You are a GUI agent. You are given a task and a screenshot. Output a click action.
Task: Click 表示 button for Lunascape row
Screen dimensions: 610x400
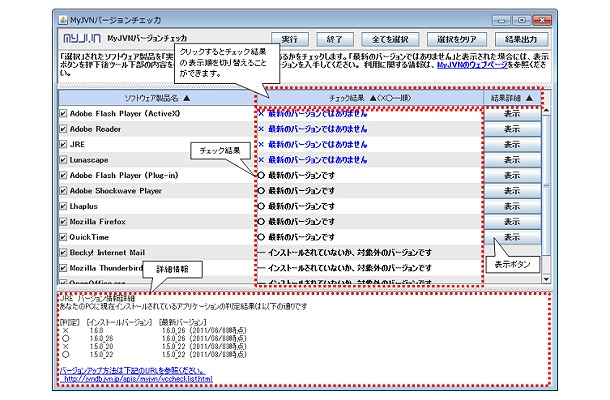512,160
